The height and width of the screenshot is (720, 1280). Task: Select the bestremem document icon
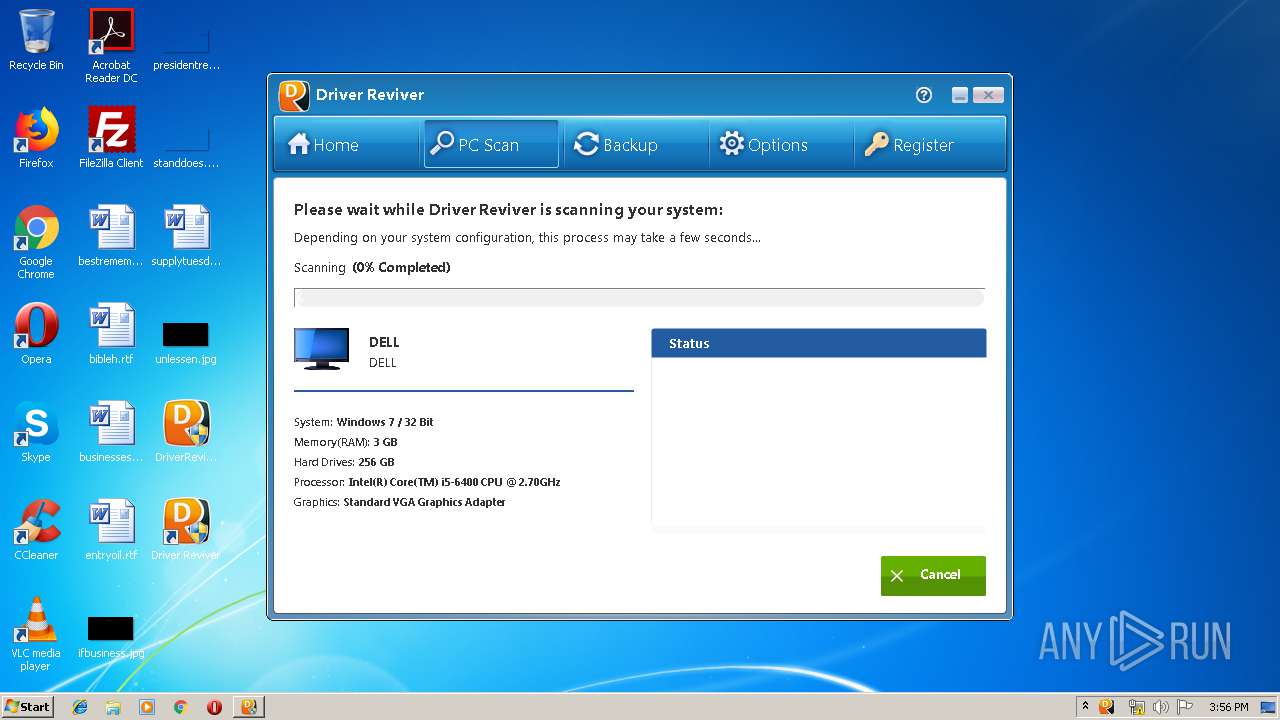click(x=111, y=236)
